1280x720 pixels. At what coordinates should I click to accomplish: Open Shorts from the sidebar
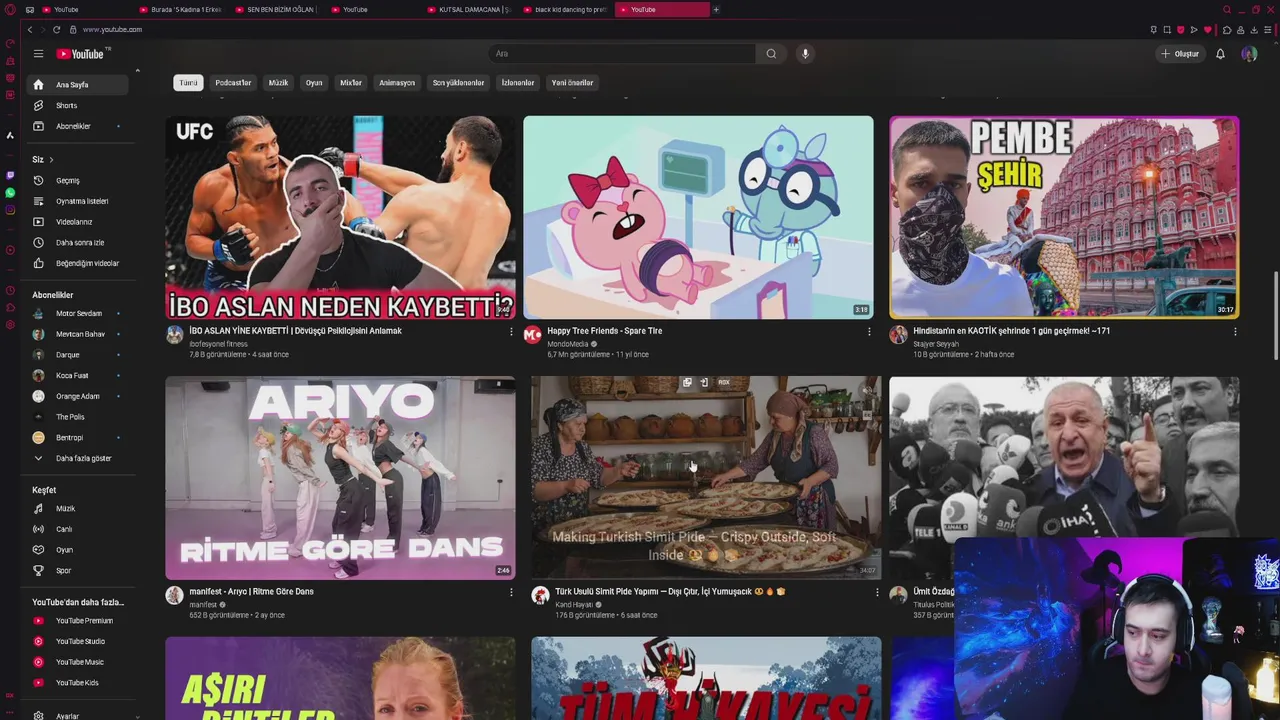(78, 105)
